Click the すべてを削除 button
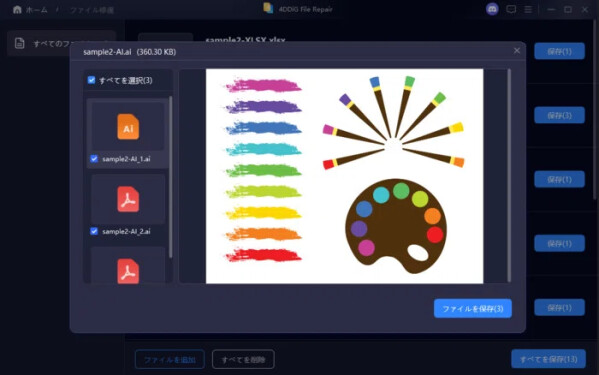 pos(243,359)
